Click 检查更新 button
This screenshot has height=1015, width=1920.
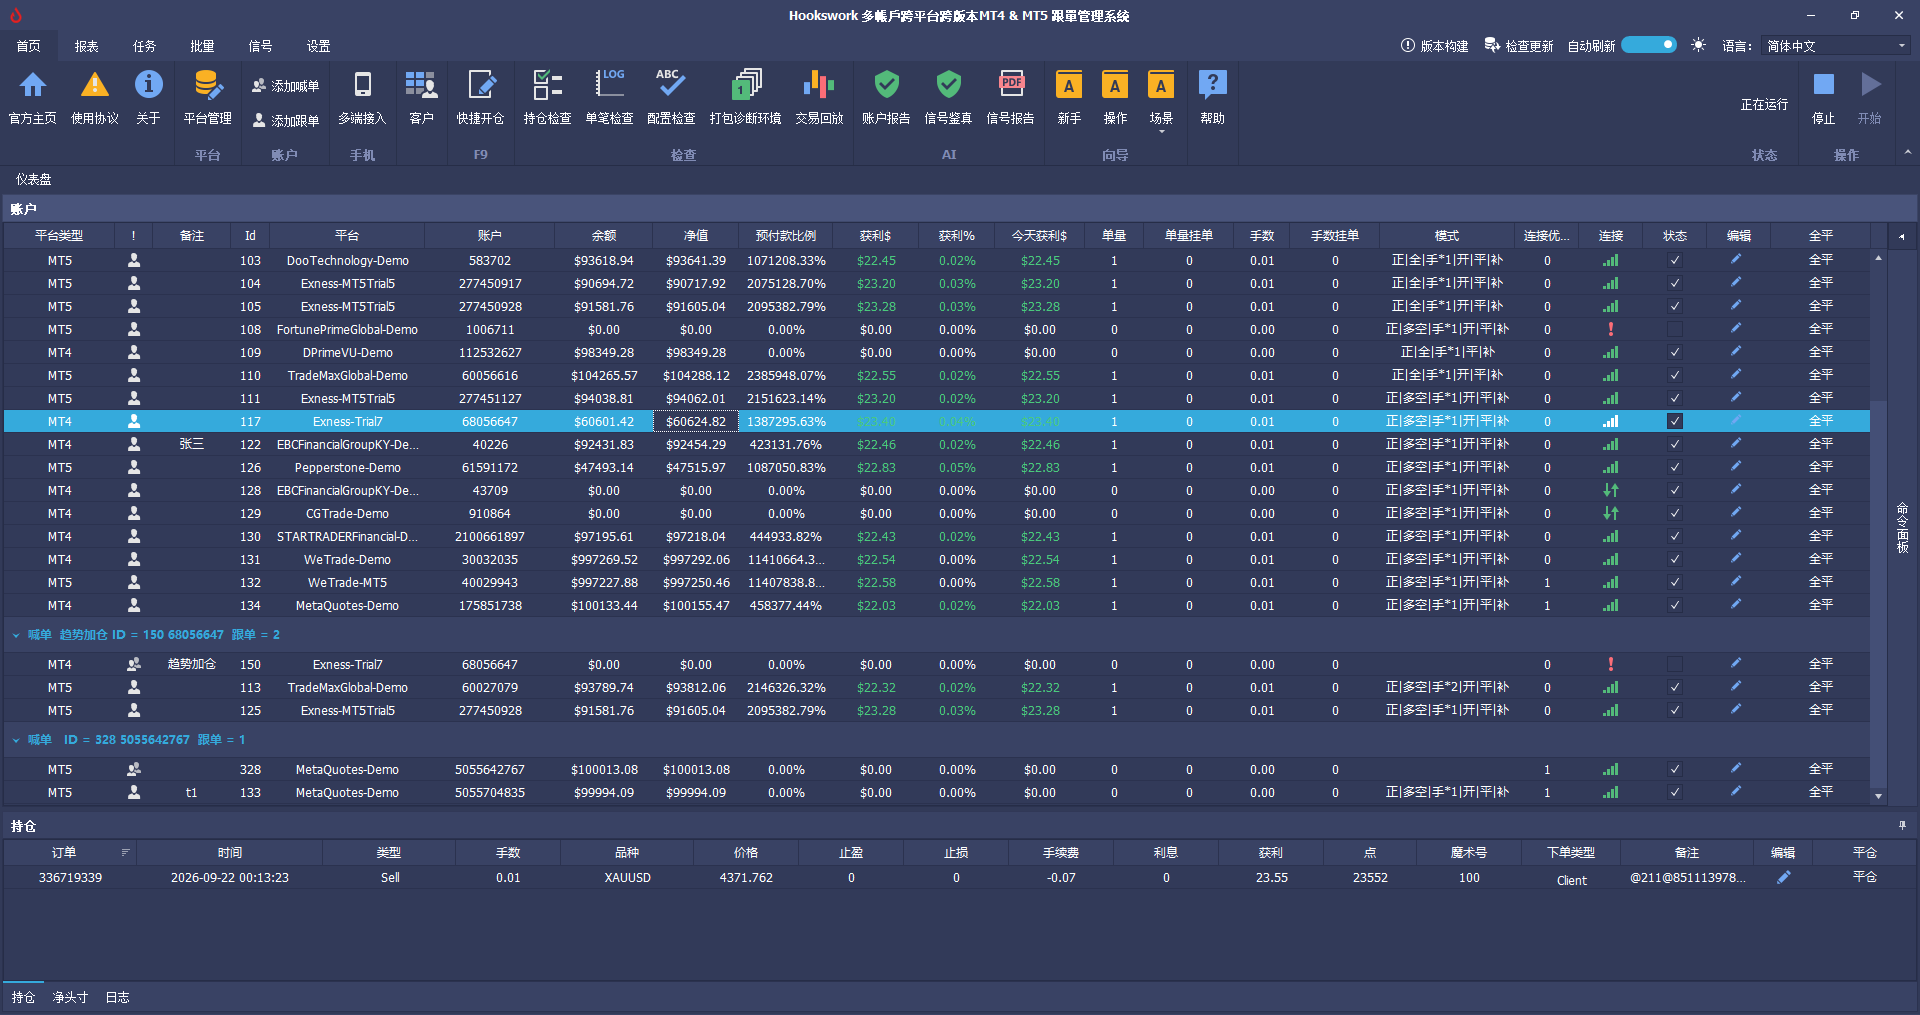tap(1519, 46)
